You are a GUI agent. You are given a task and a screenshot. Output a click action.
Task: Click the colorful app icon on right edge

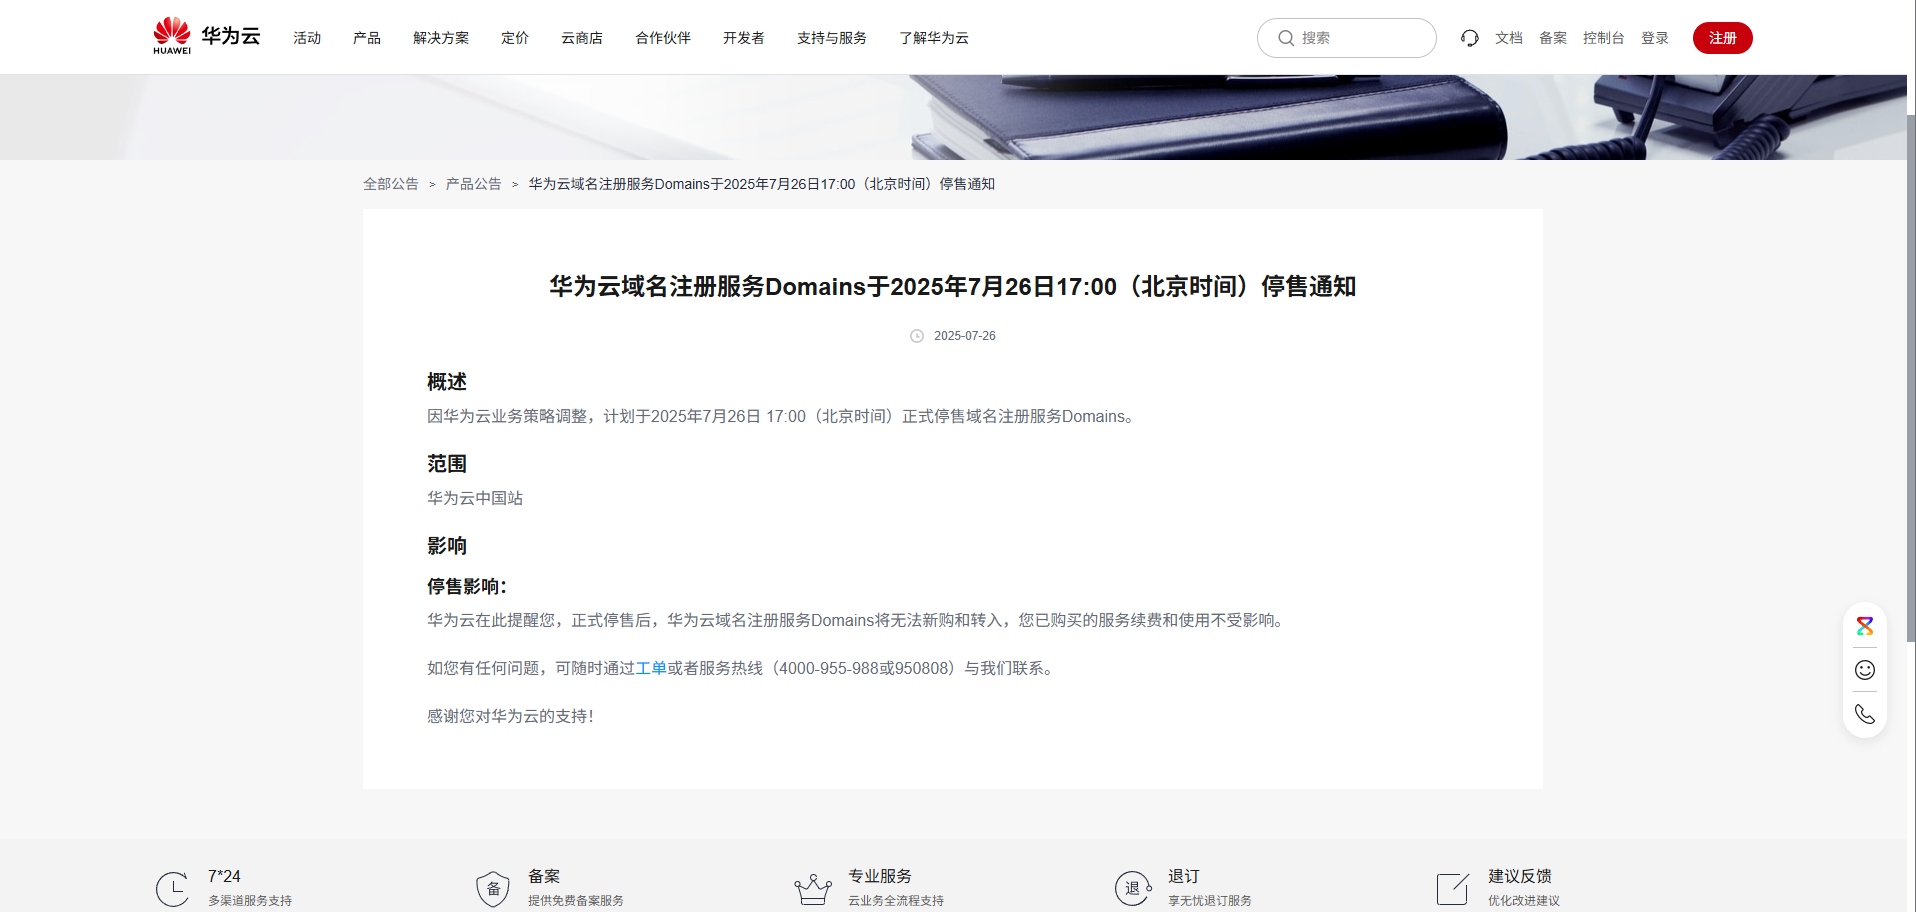[1864, 626]
